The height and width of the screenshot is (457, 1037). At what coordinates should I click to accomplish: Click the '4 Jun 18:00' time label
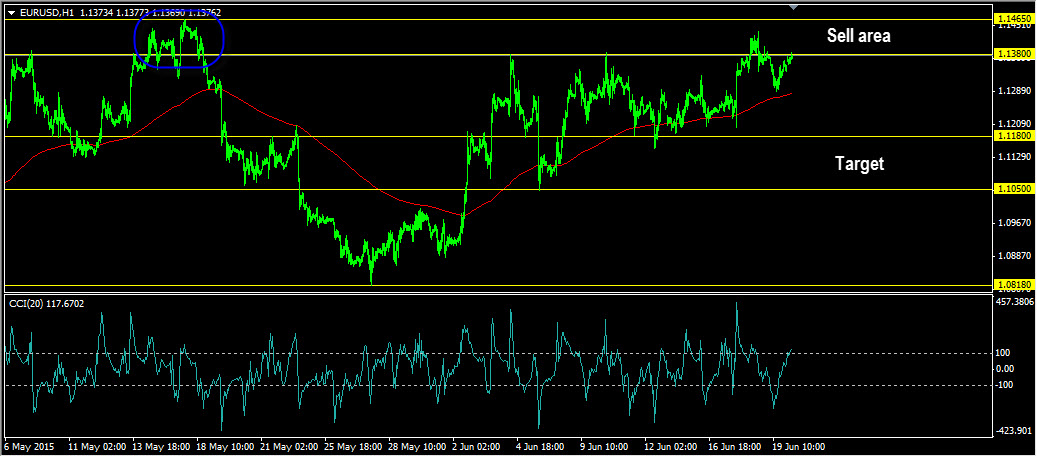click(x=538, y=446)
